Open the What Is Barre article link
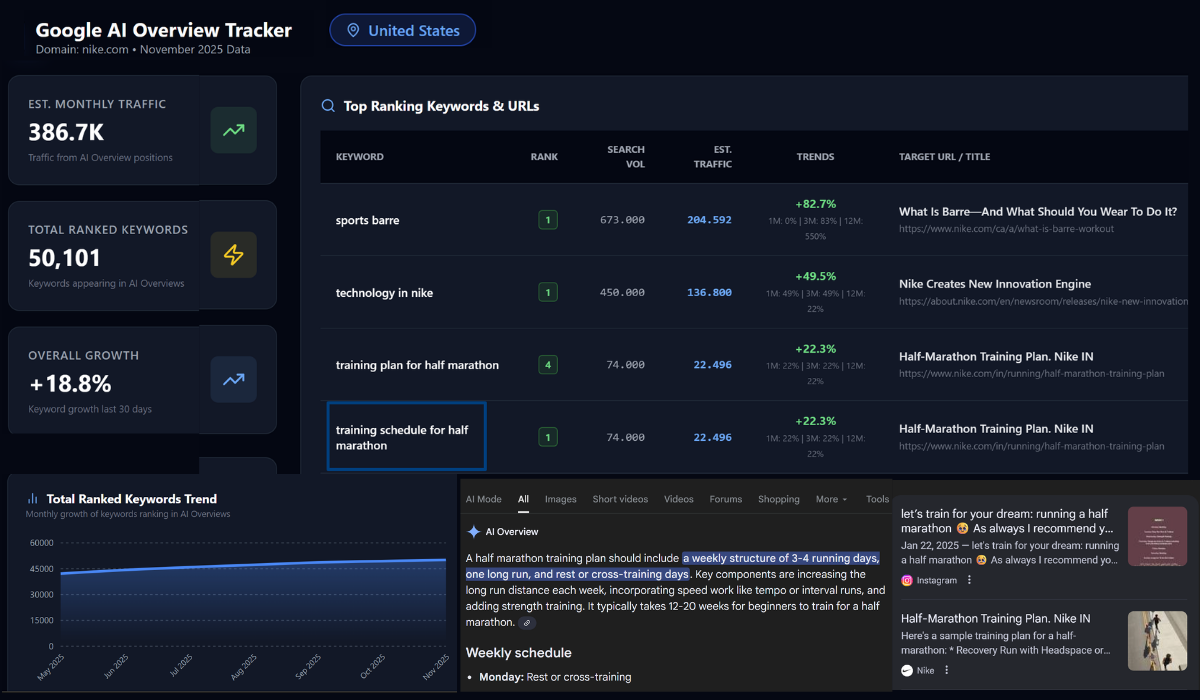The image size is (1200, 700). pos(1038,211)
